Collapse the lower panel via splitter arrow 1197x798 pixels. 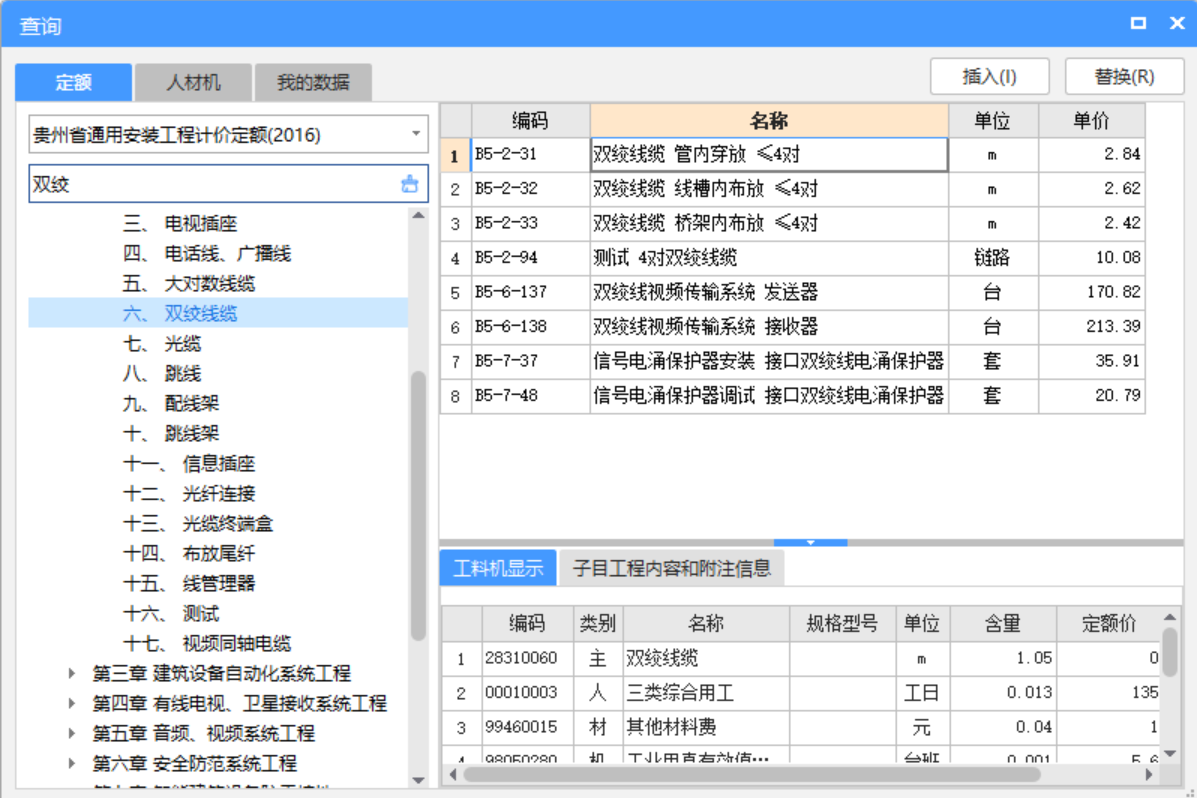point(811,542)
